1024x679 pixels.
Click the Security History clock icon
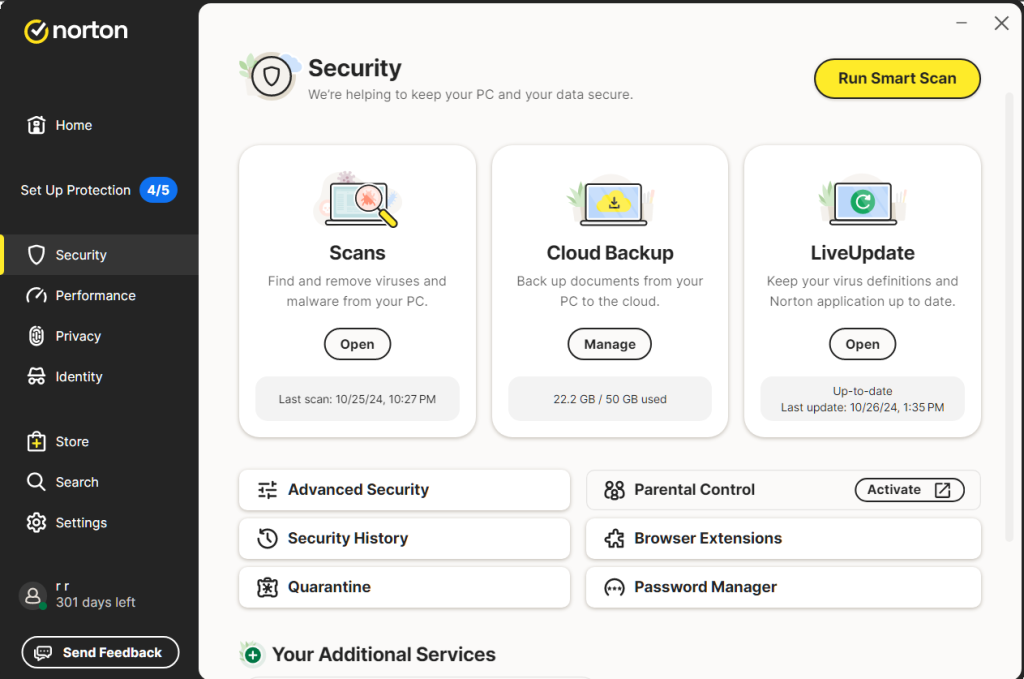267,538
